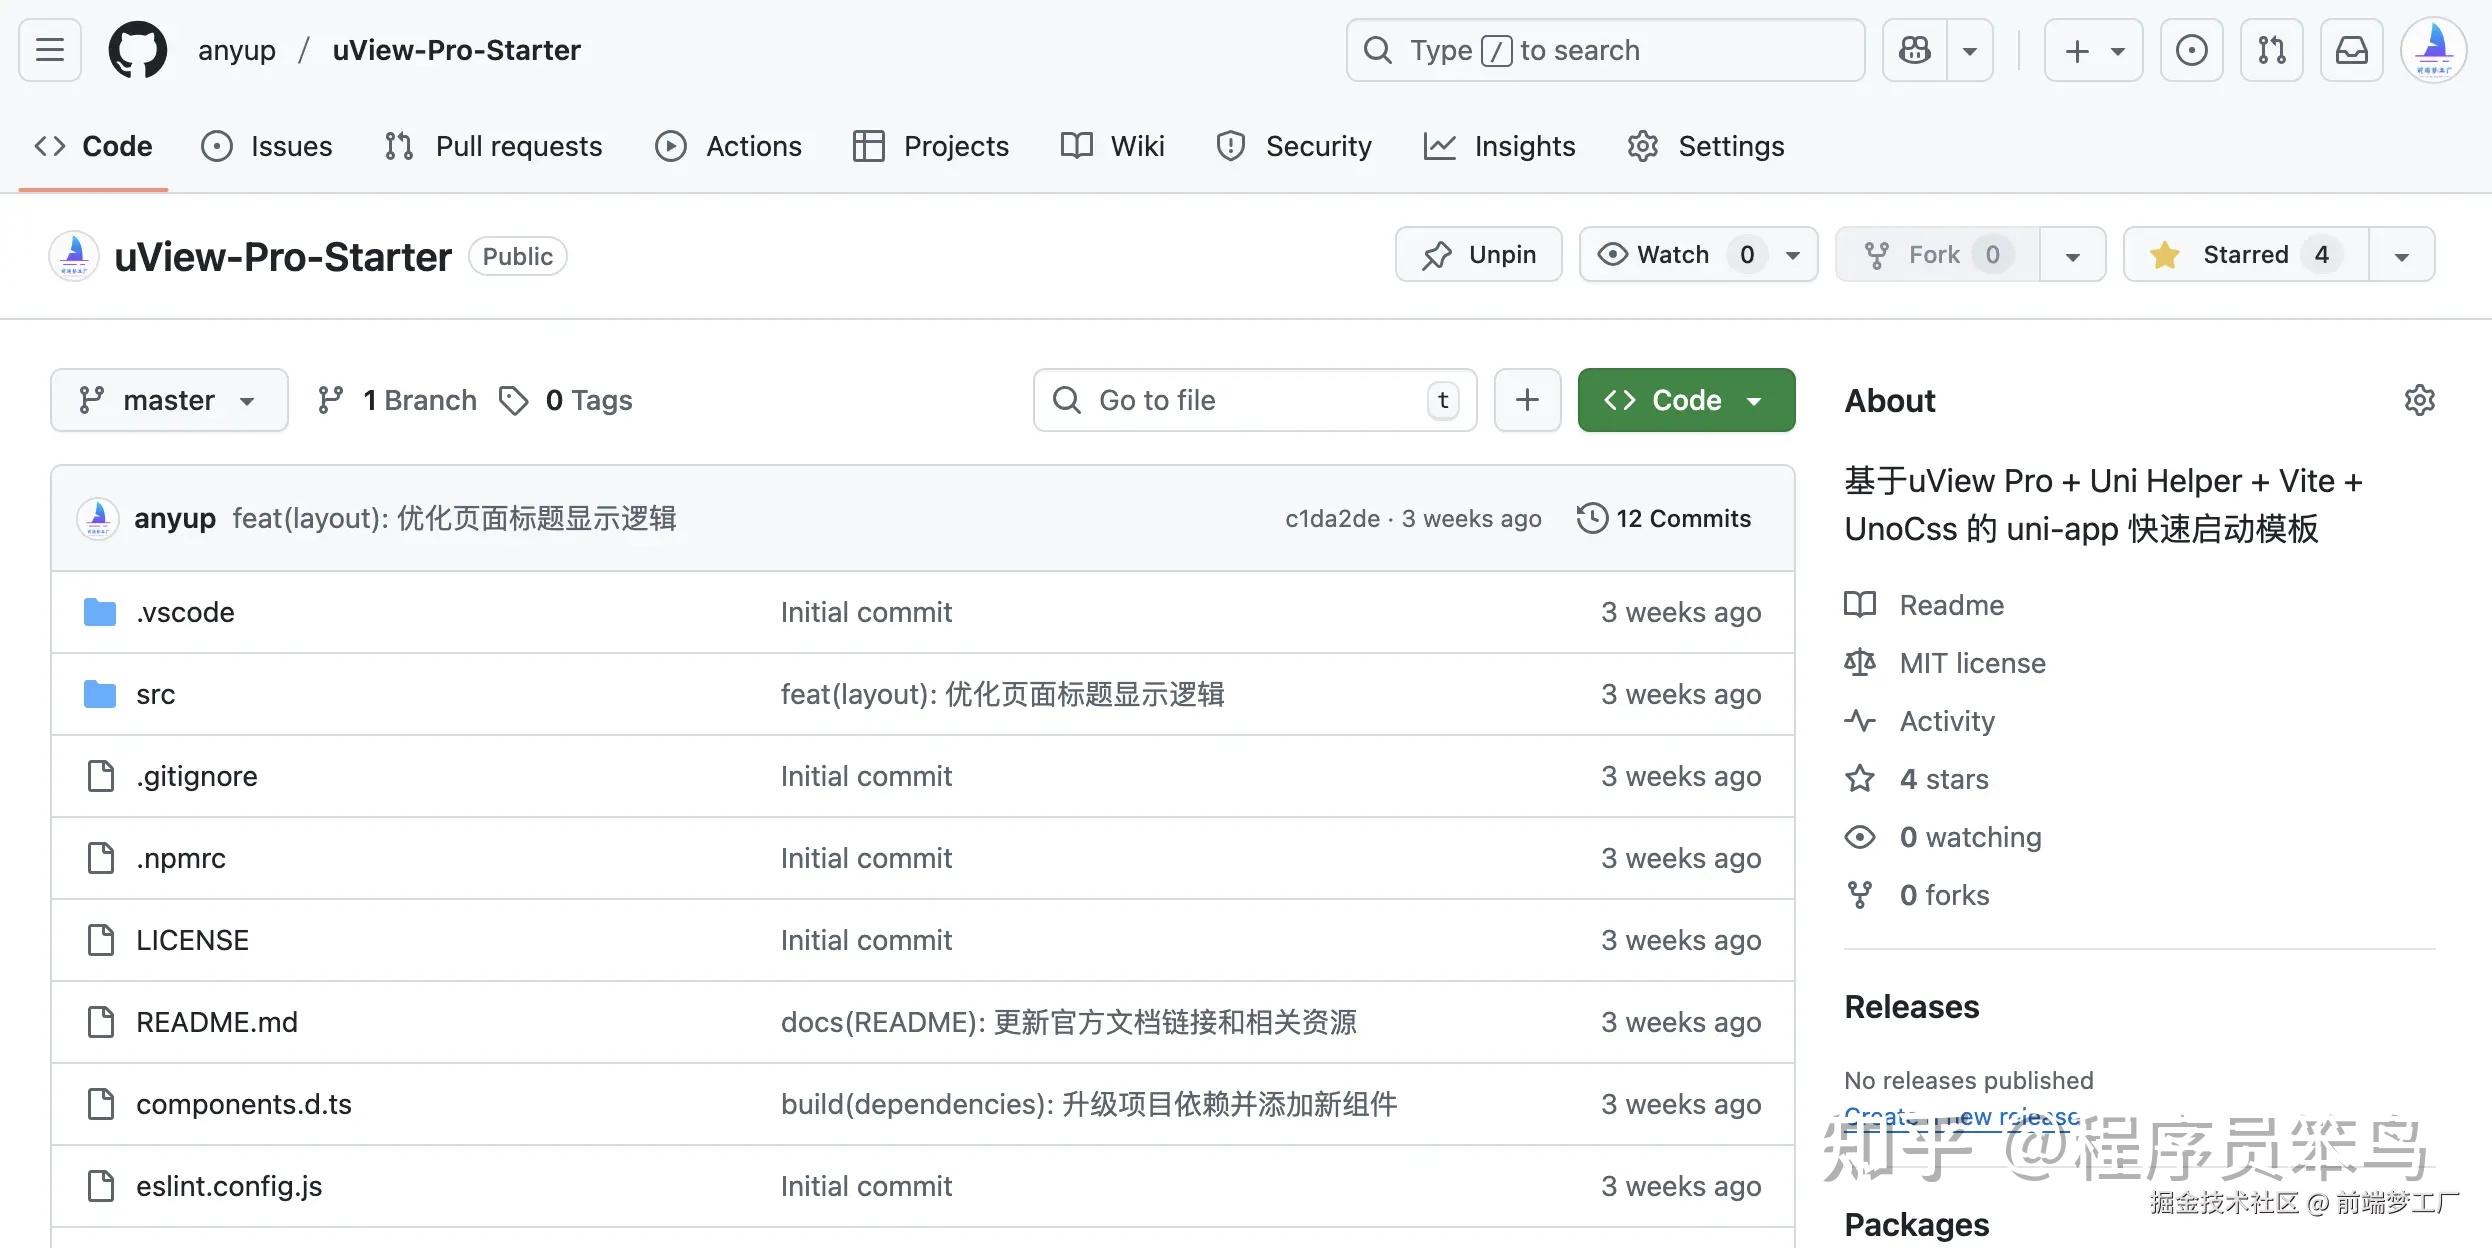
Task: Click the Go to file search field
Action: tap(1253, 399)
